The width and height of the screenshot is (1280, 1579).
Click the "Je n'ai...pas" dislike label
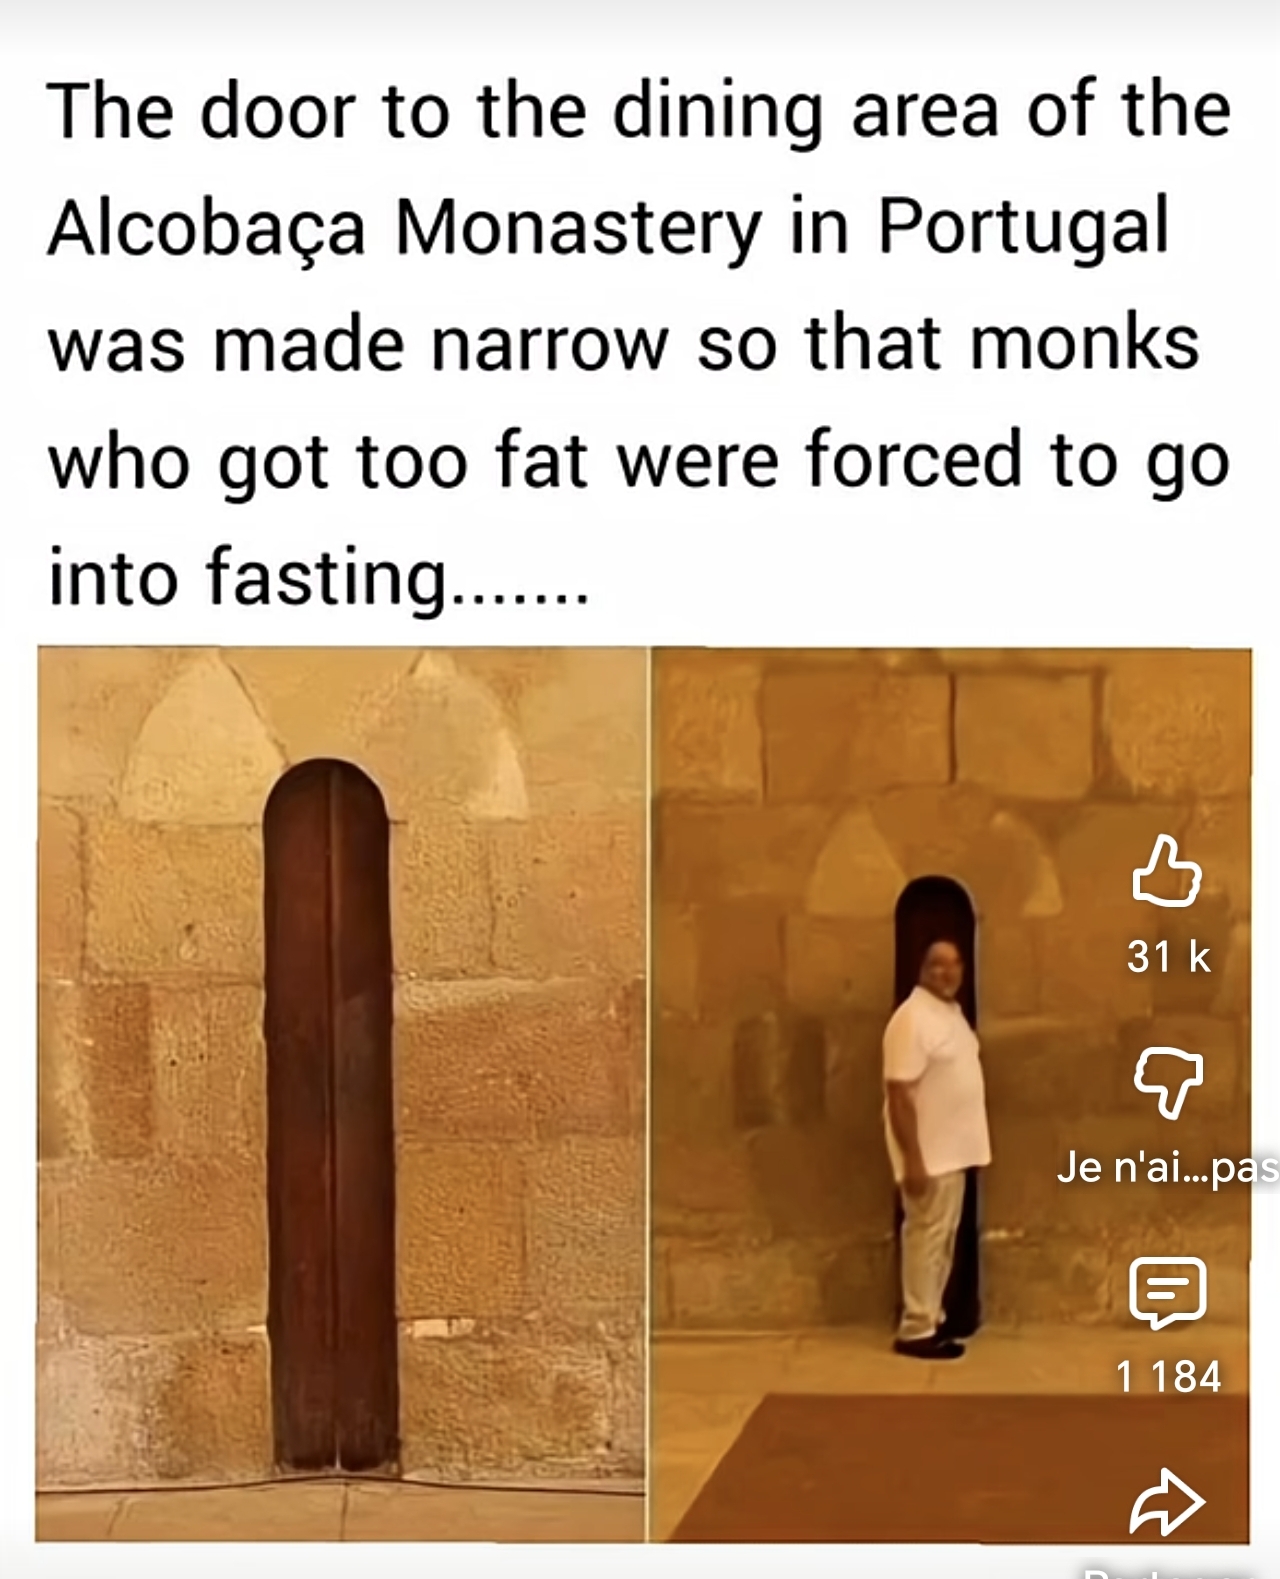click(1168, 1167)
